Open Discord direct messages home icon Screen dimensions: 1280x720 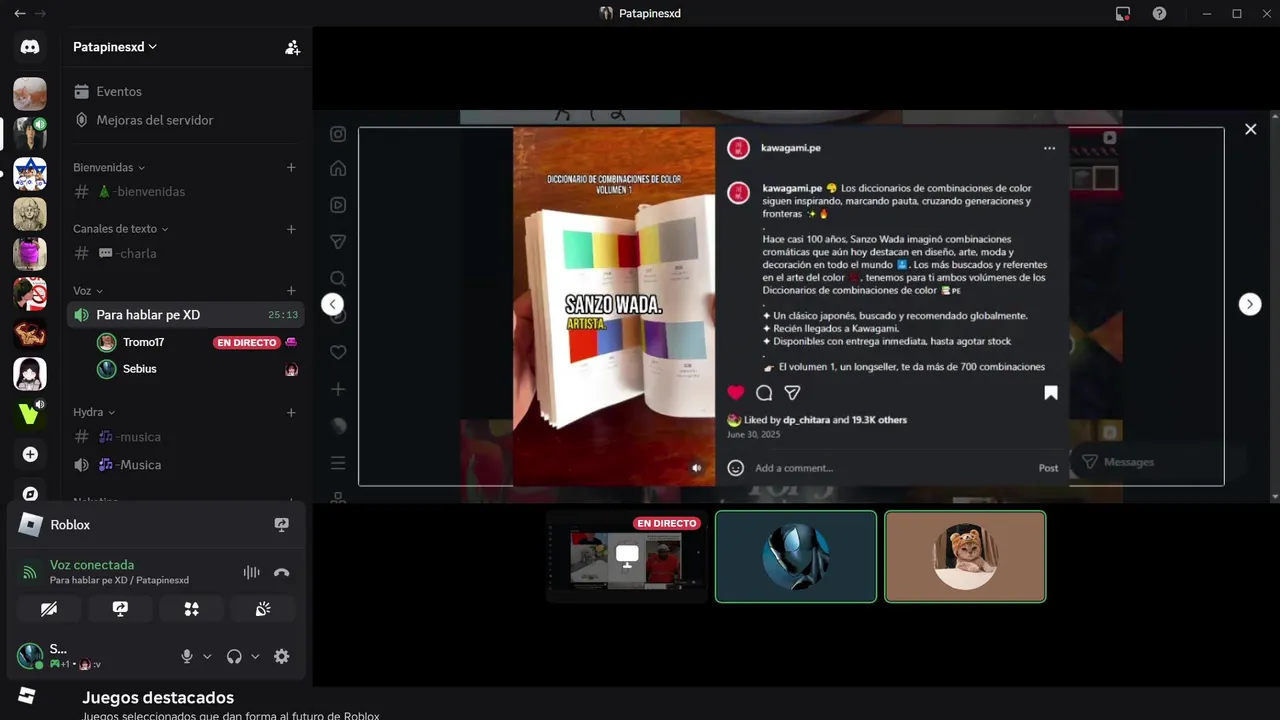[x=30, y=47]
